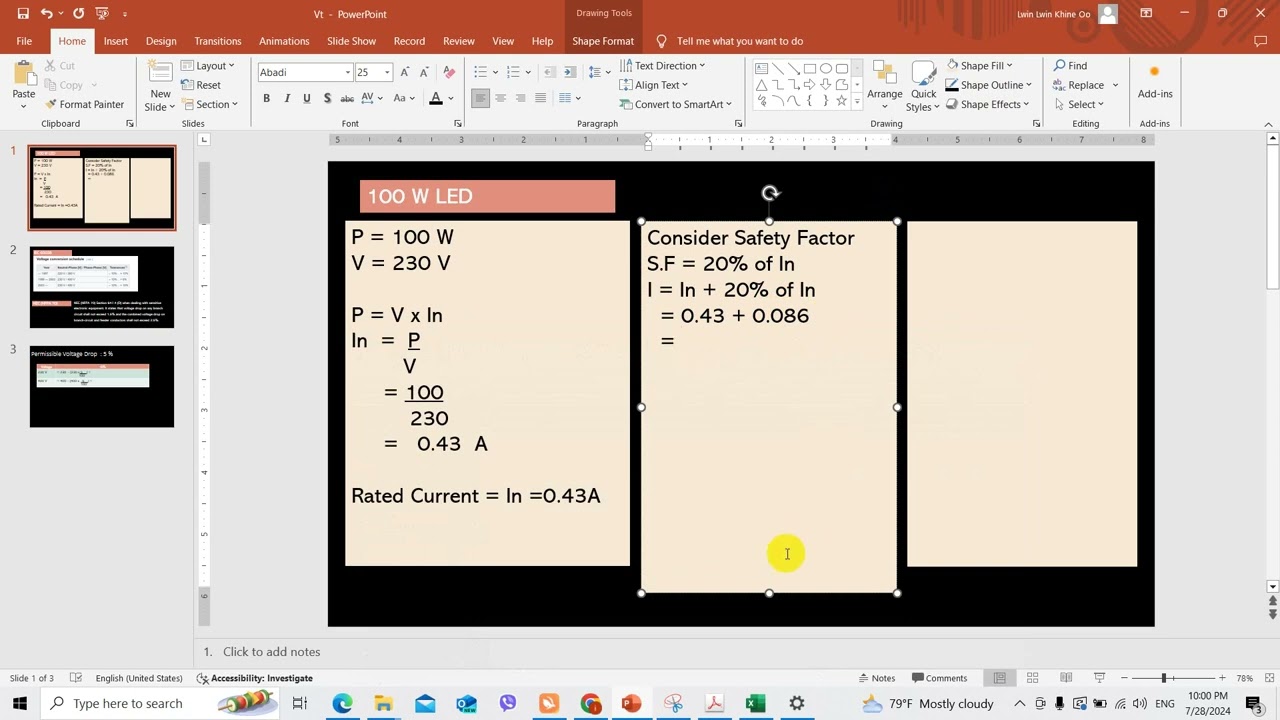Viewport: 1280px width, 720px height.
Task: Toggle text Shadow
Action: [x=327, y=98]
